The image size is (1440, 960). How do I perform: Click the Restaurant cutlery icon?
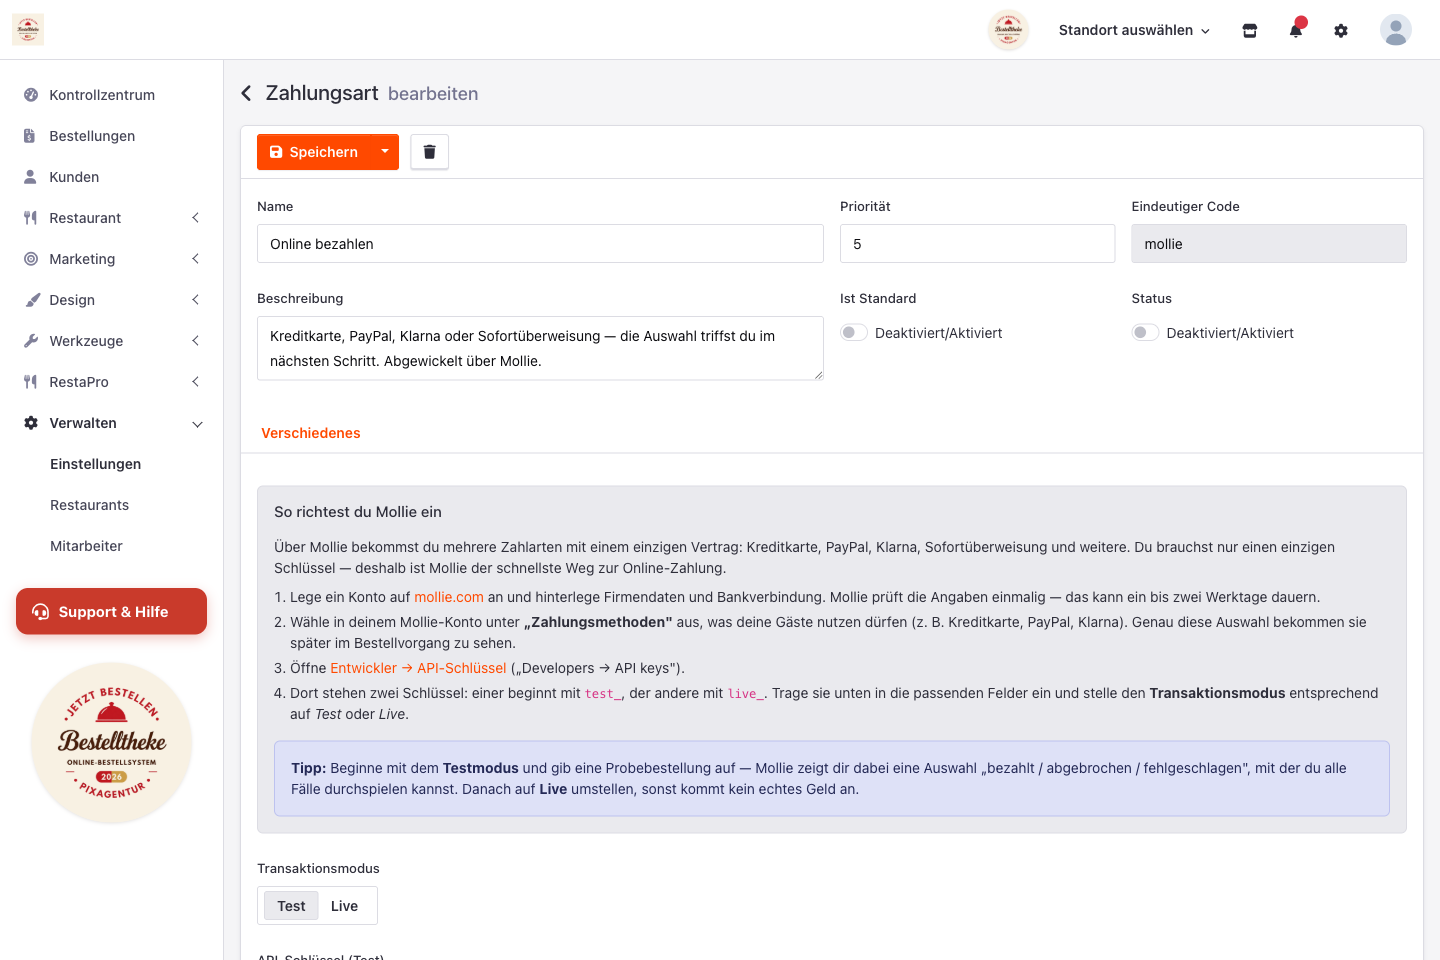[x=31, y=218]
